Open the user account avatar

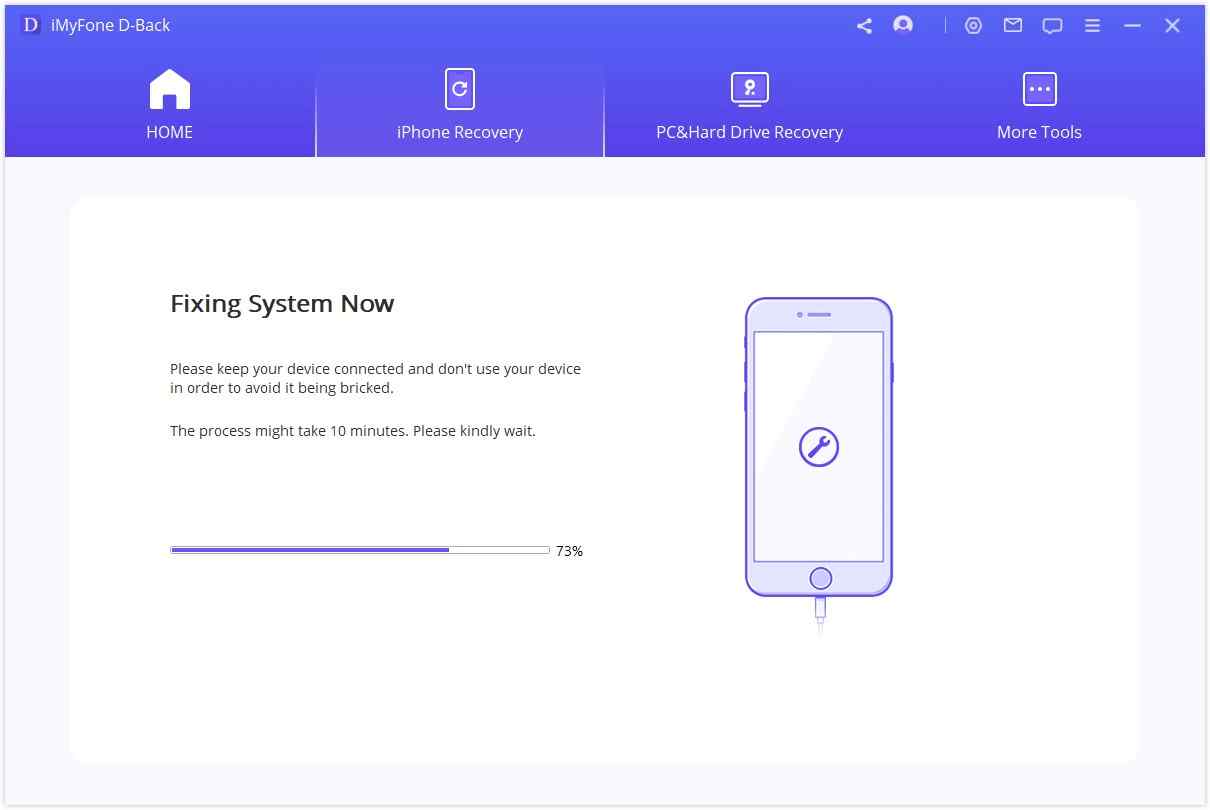[902, 25]
